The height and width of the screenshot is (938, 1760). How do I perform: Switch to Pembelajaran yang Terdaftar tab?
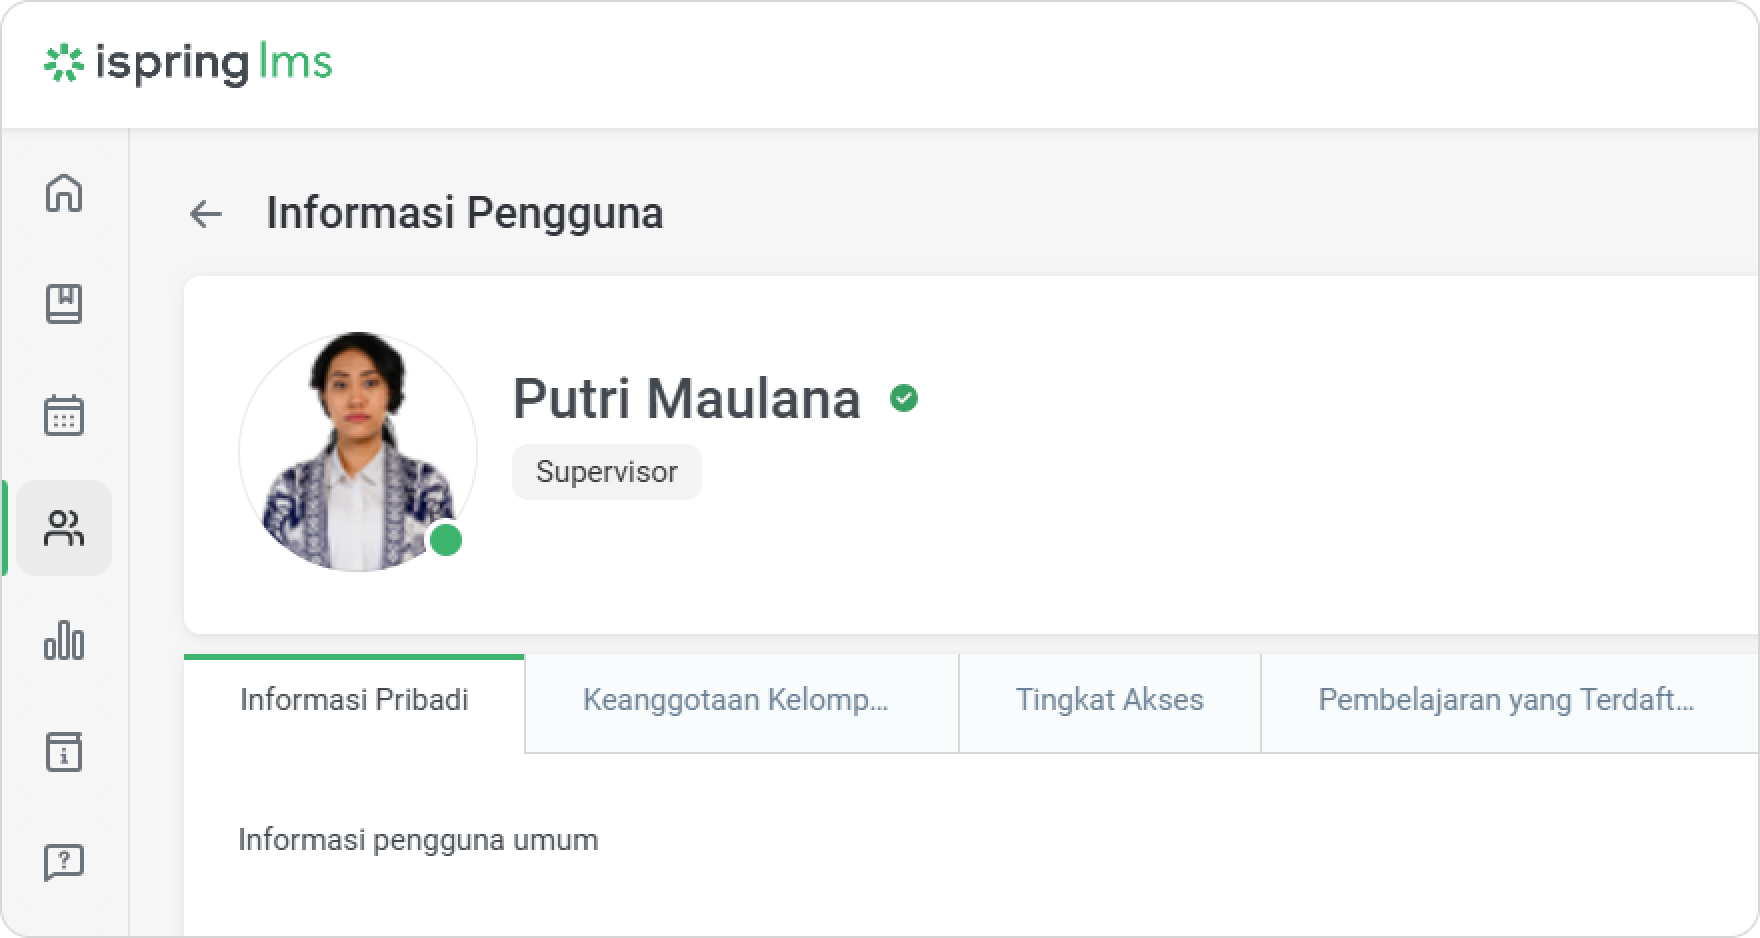[1506, 700]
